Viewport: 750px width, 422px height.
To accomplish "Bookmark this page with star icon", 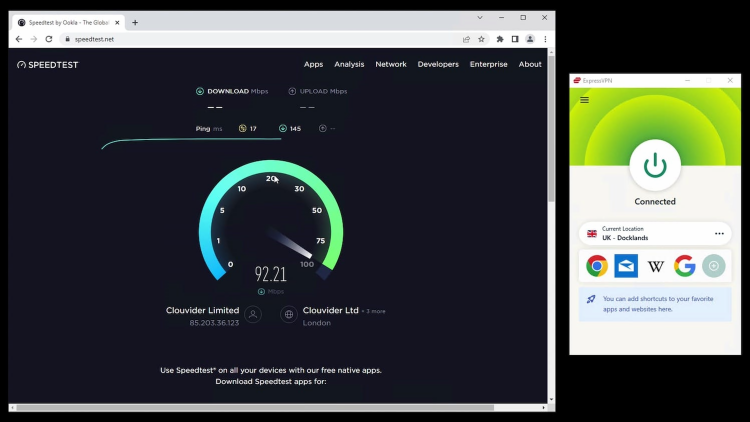I will pos(481,39).
